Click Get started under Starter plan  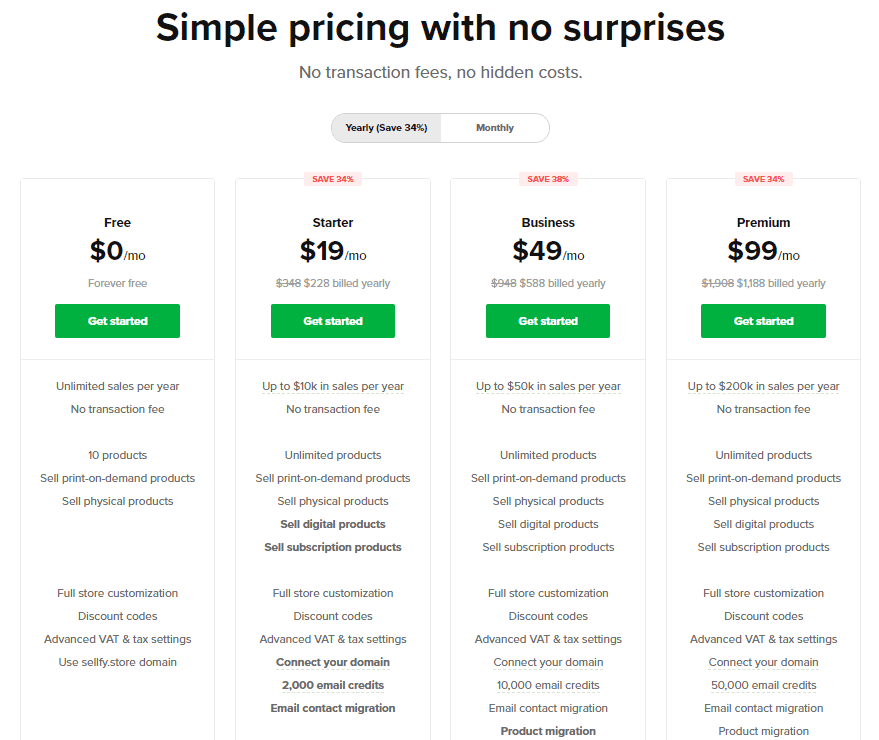pos(333,321)
